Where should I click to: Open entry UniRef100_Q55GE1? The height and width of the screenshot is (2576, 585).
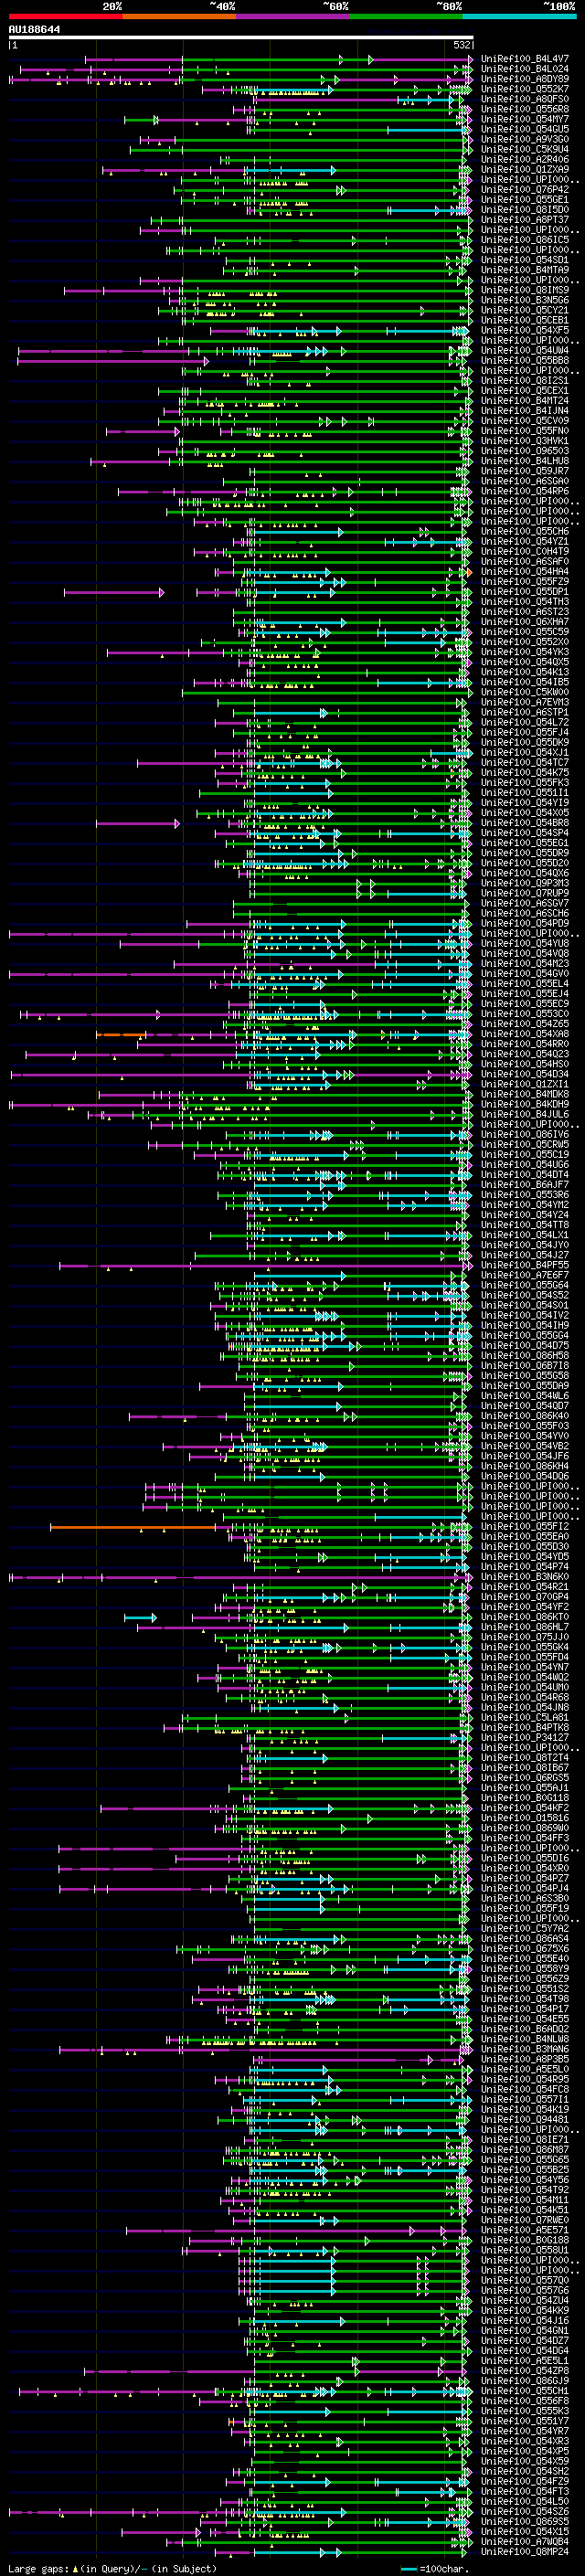coord(525,199)
